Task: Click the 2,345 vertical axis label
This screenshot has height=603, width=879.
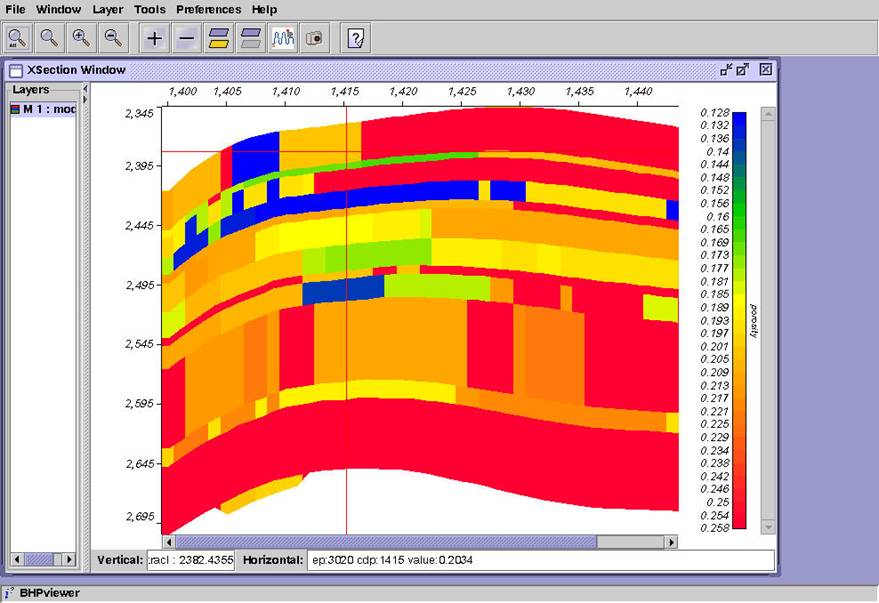Action: (x=139, y=114)
